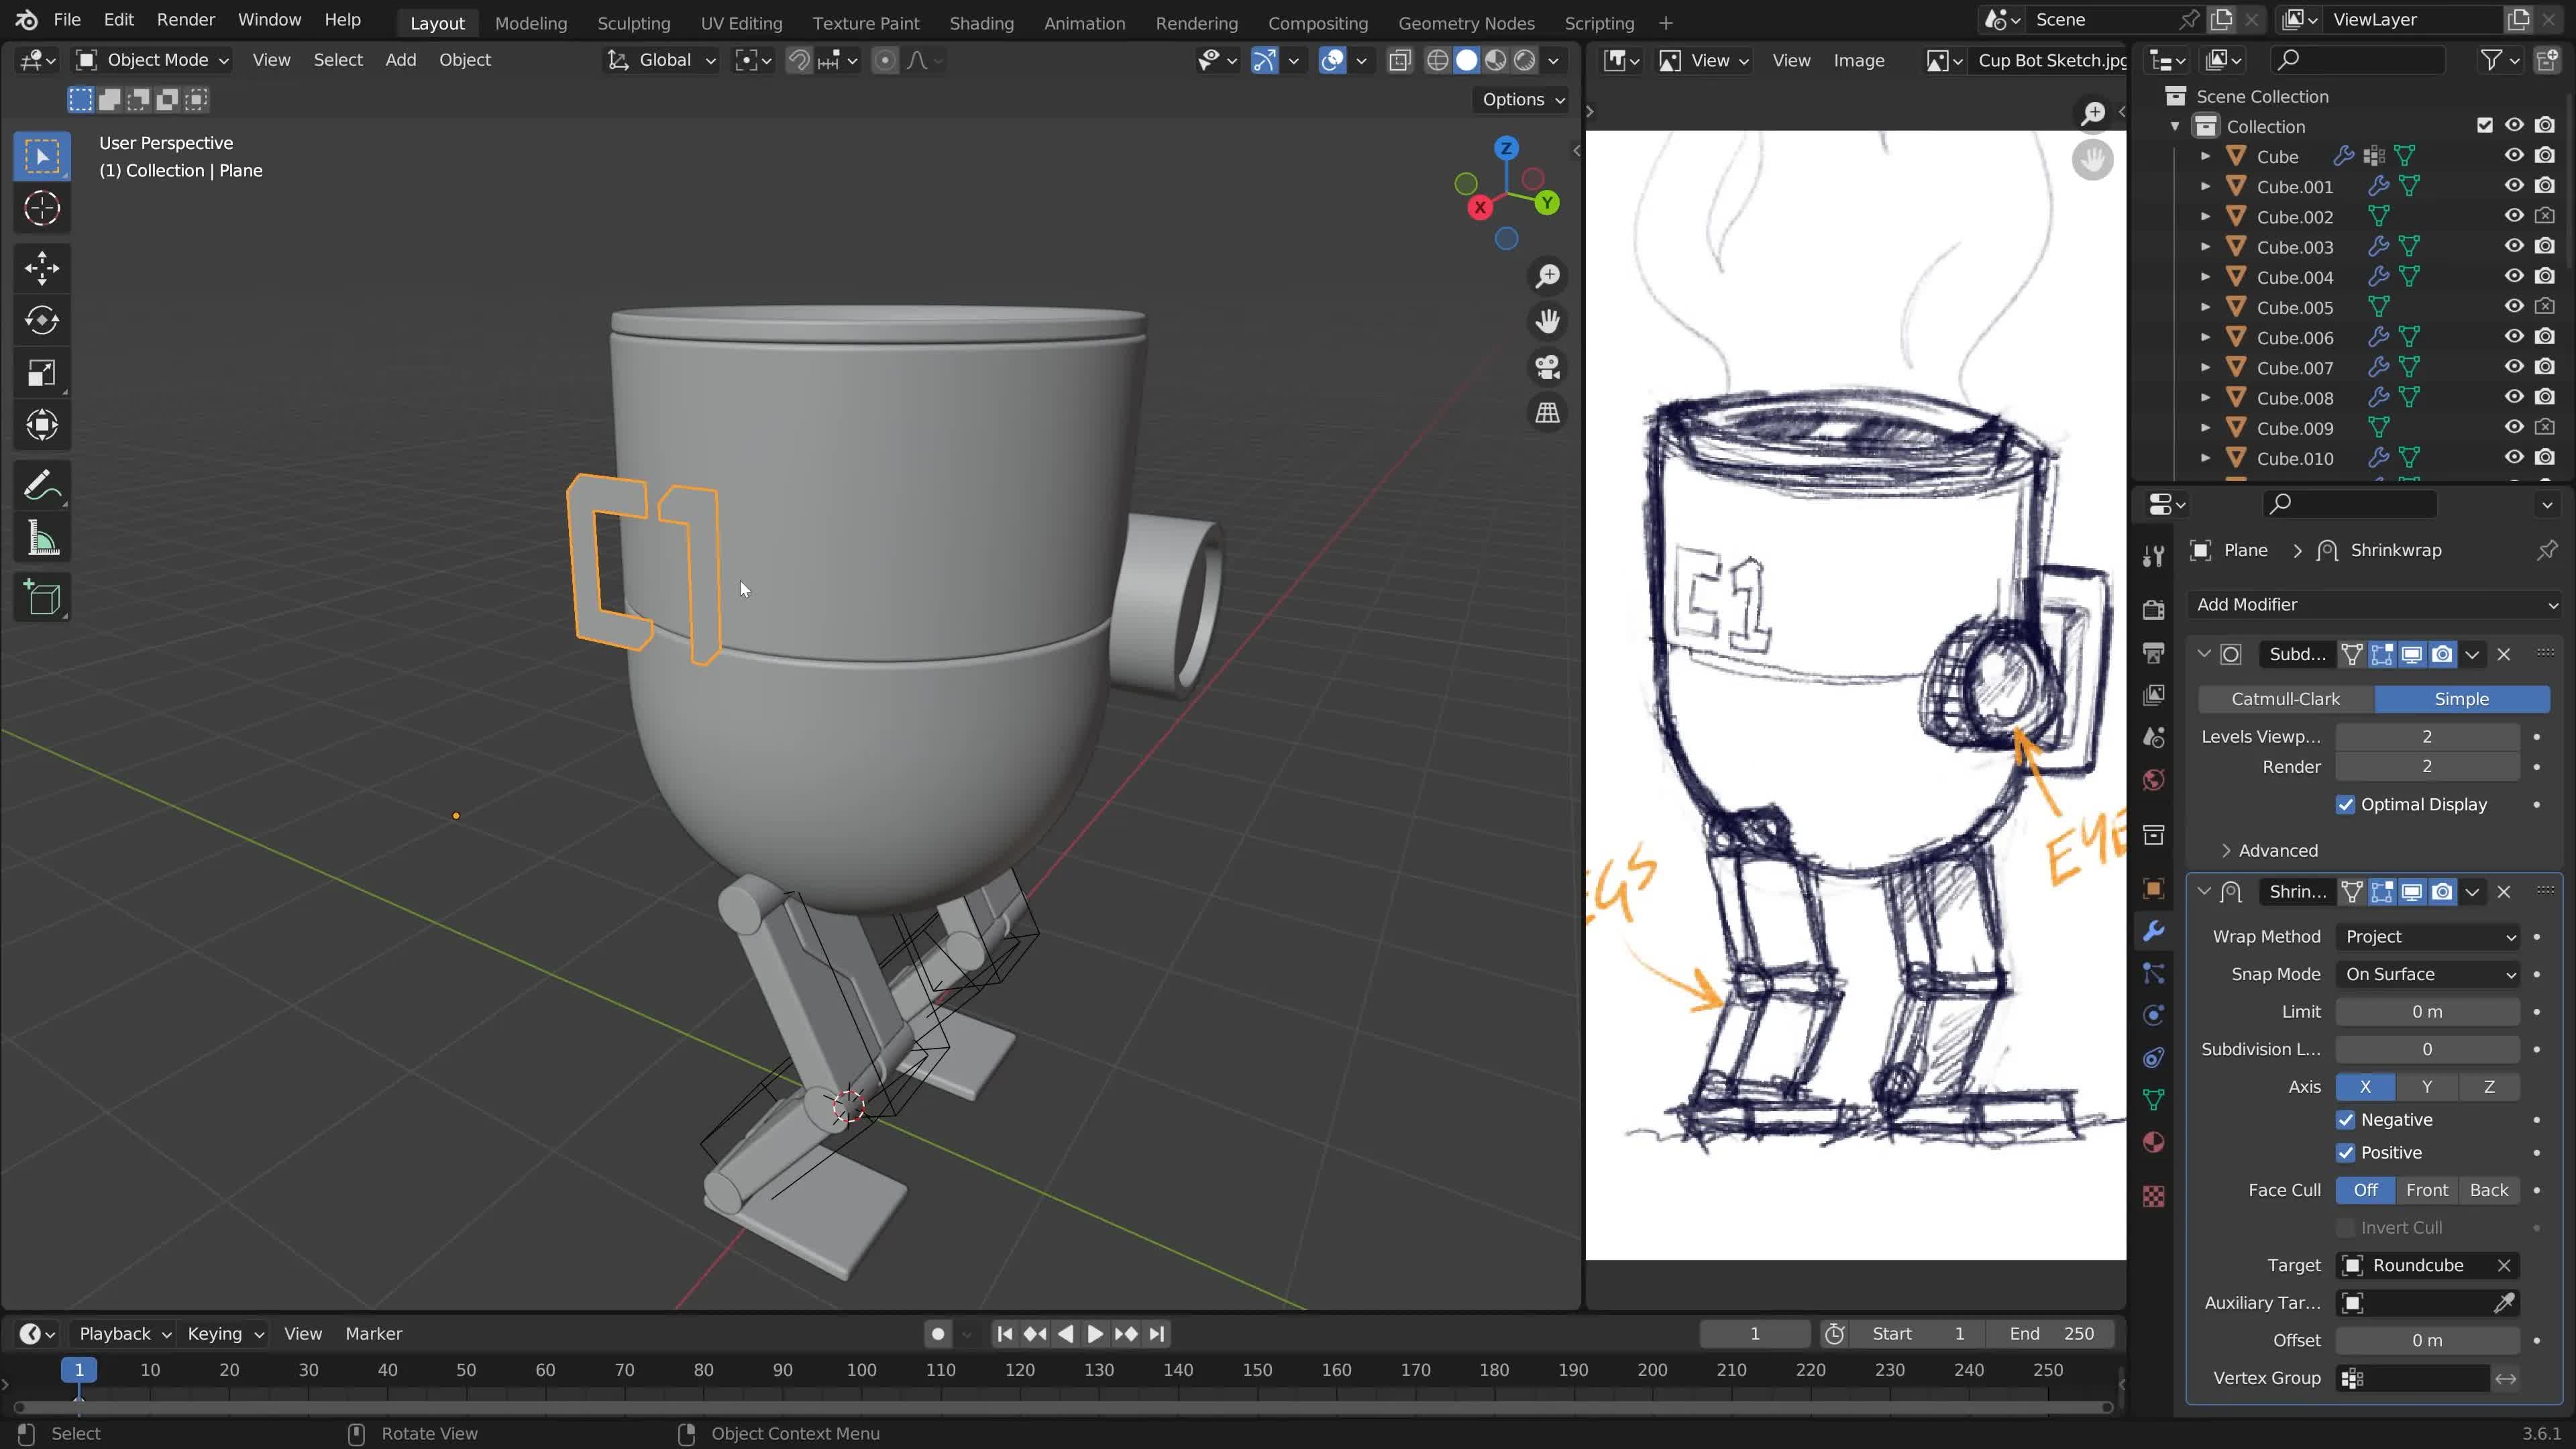The width and height of the screenshot is (2576, 1449).
Task: Open the Wrap Method dropdown
Action: click(2428, 937)
